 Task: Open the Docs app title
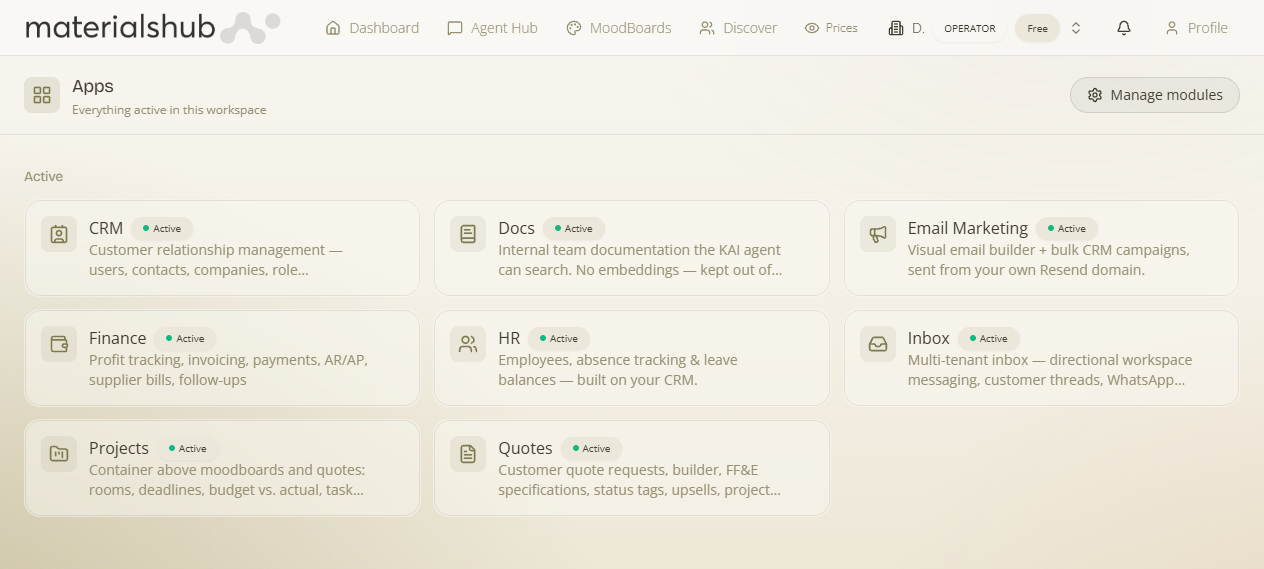pyautogui.click(x=517, y=228)
